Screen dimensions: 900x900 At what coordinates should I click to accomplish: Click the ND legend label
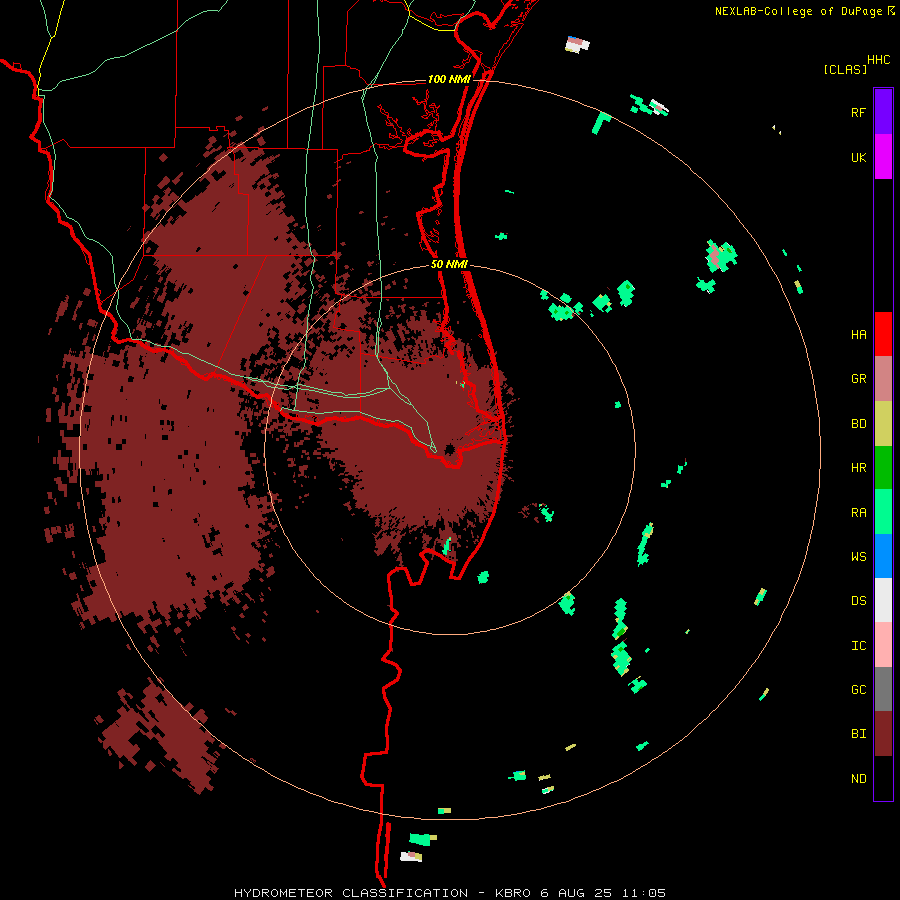(x=858, y=779)
